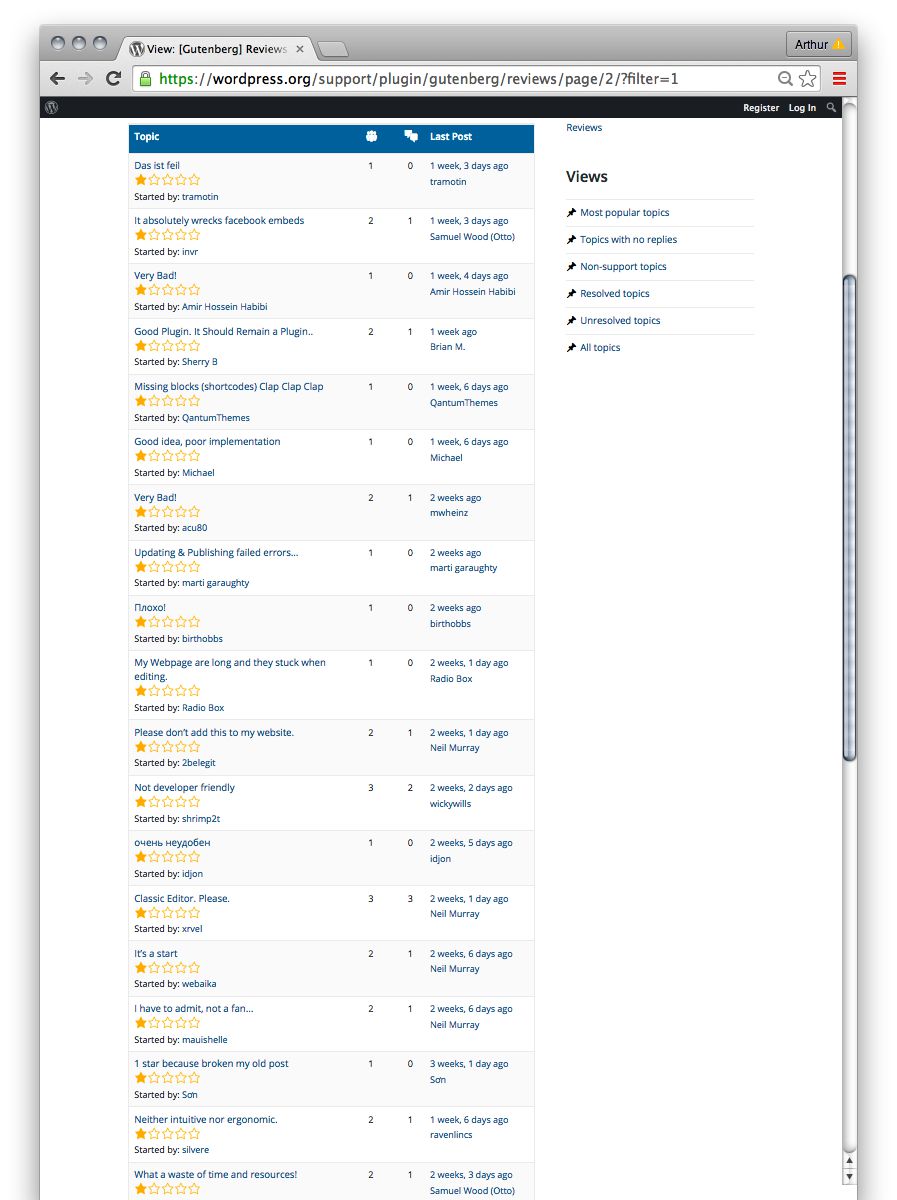
Task: Click 'Log In' in the top bar
Action: 802,107
